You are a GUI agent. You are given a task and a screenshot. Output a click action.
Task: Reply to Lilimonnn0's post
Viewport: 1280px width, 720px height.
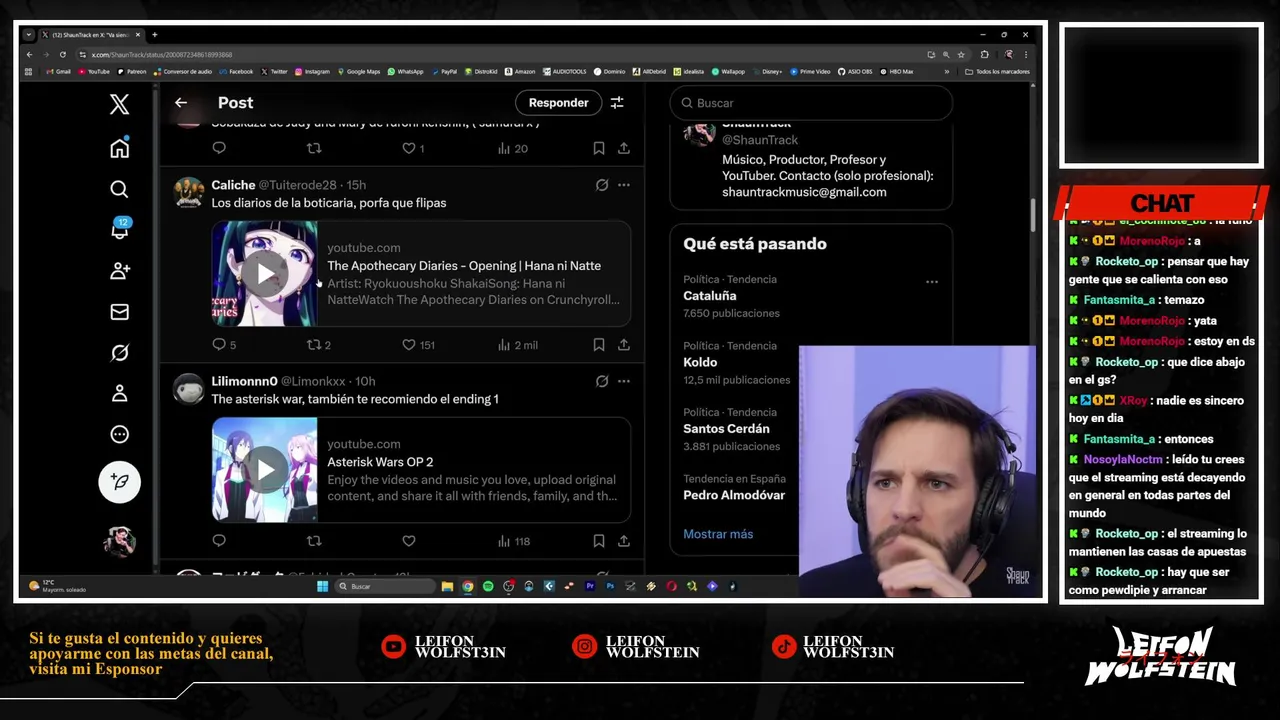[x=219, y=540]
